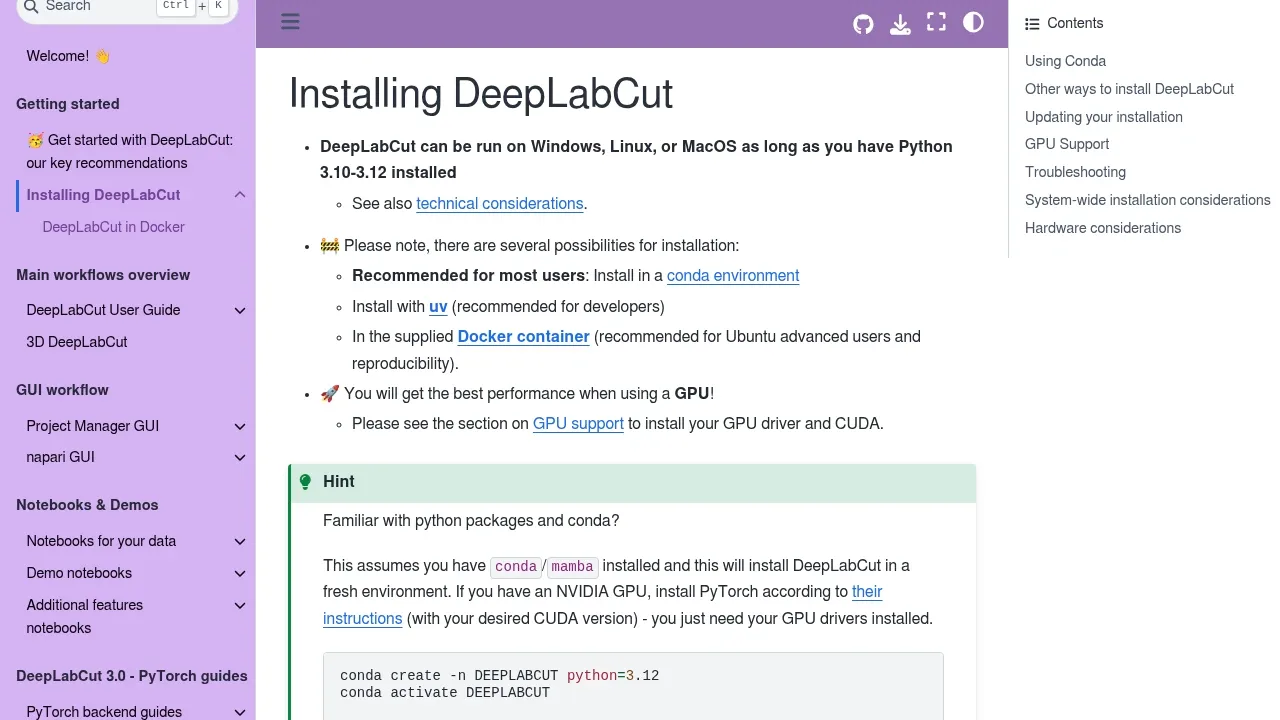Open DeepLabCut in Docker sidebar link
1280x720 pixels.
pyautogui.click(x=113, y=227)
